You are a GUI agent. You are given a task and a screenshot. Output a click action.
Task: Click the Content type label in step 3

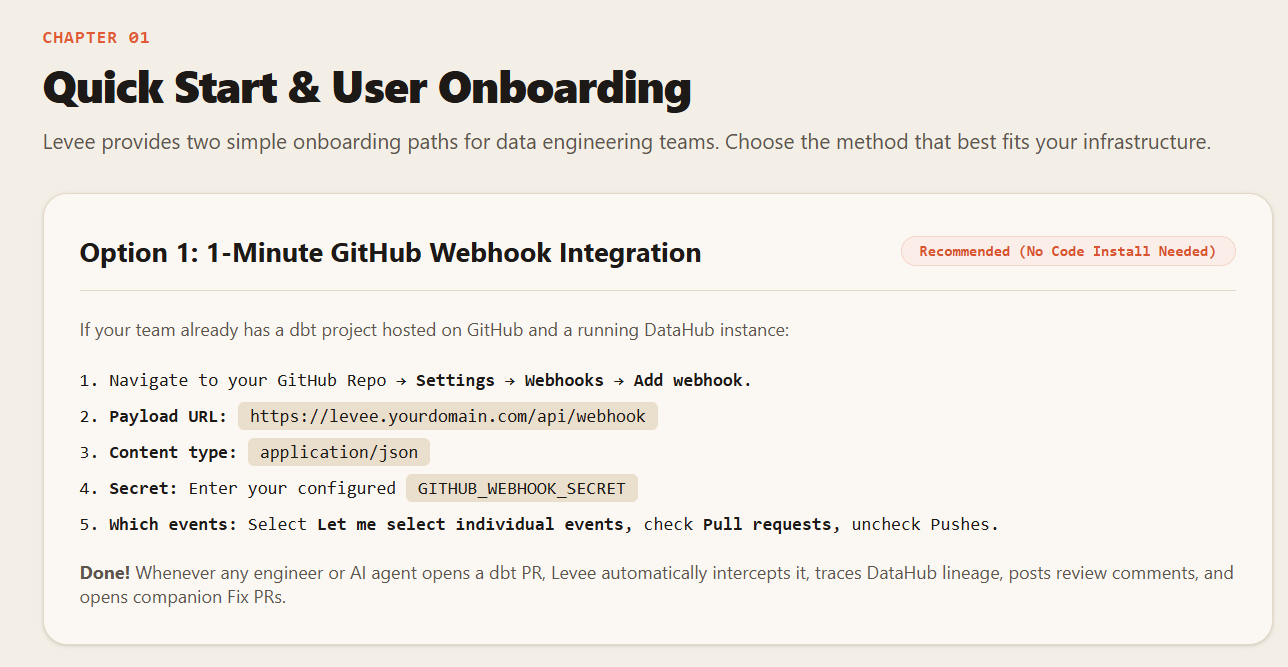click(x=173, y=452)
